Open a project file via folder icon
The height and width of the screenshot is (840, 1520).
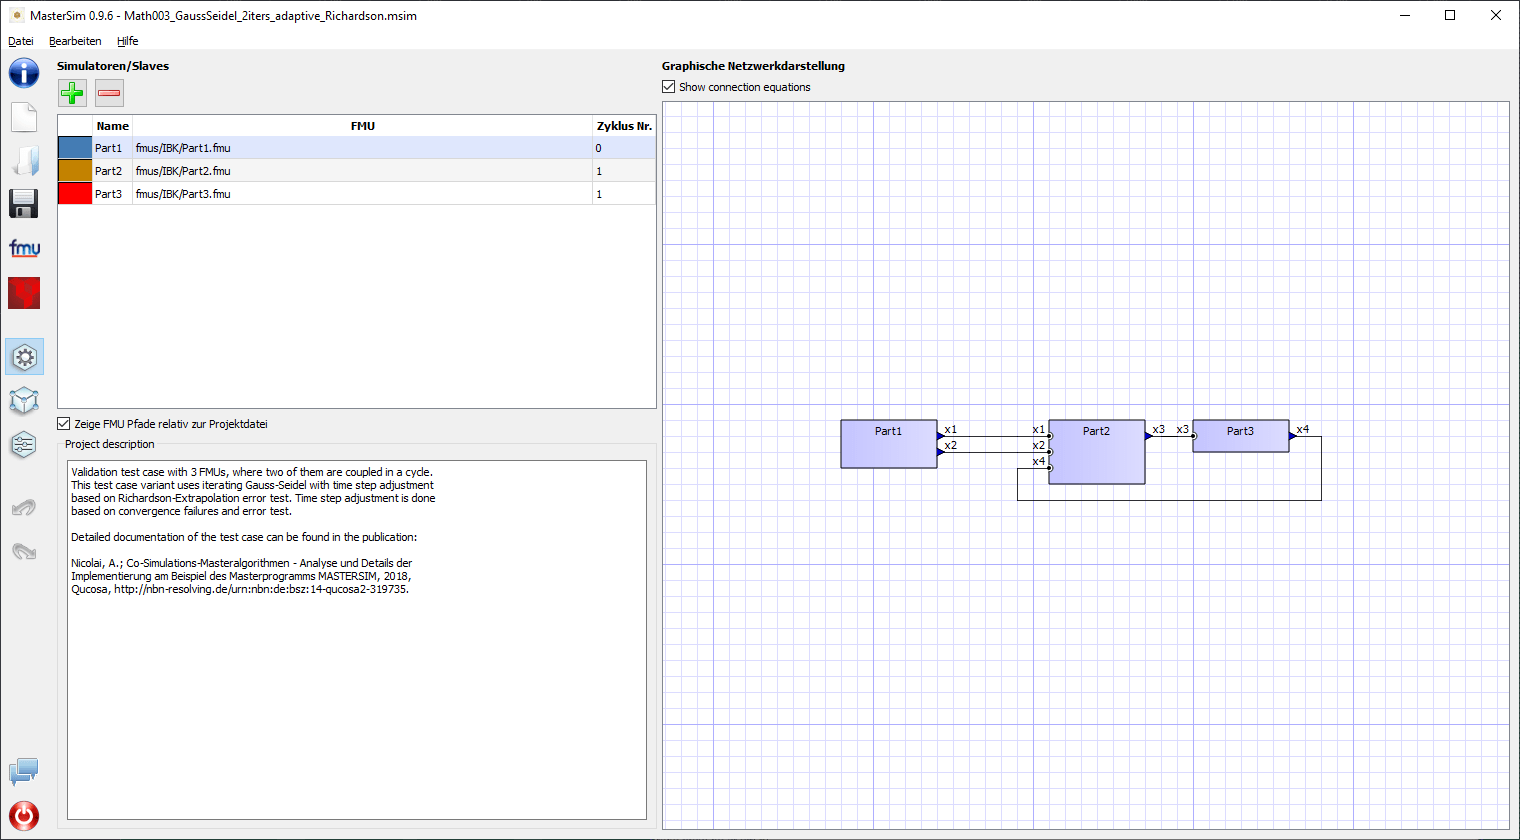(x=24, y=161)
